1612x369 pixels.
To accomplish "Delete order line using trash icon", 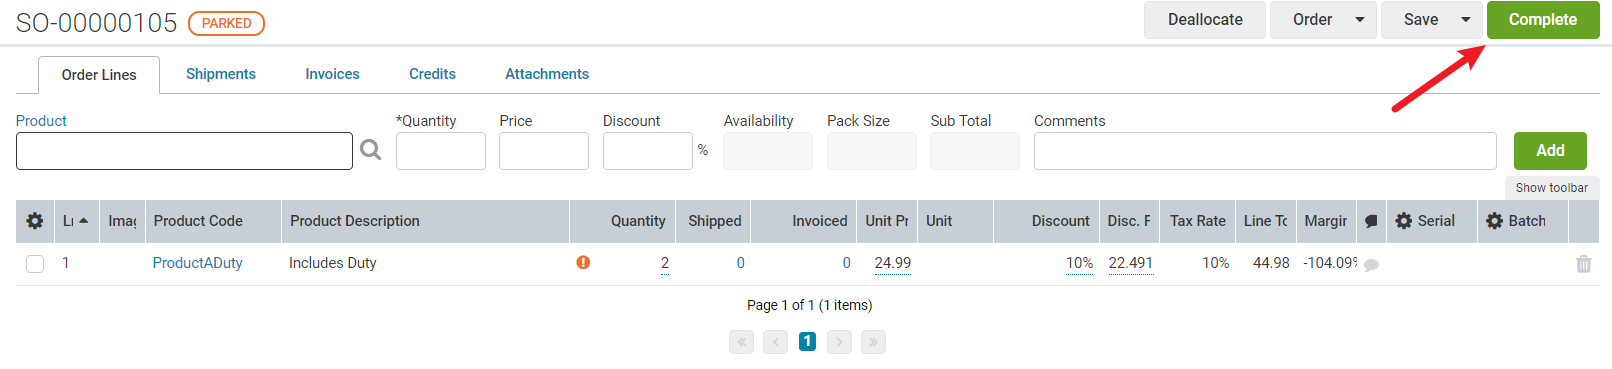I will (1584, 264).
